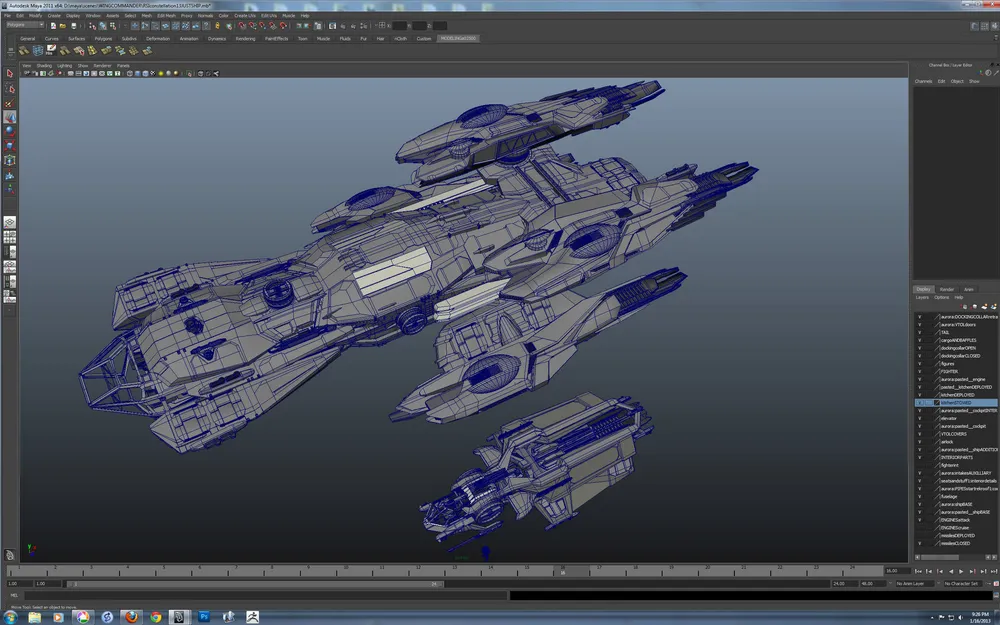Open the Edit Mesh menu
1000x625 pixels.
164,16
